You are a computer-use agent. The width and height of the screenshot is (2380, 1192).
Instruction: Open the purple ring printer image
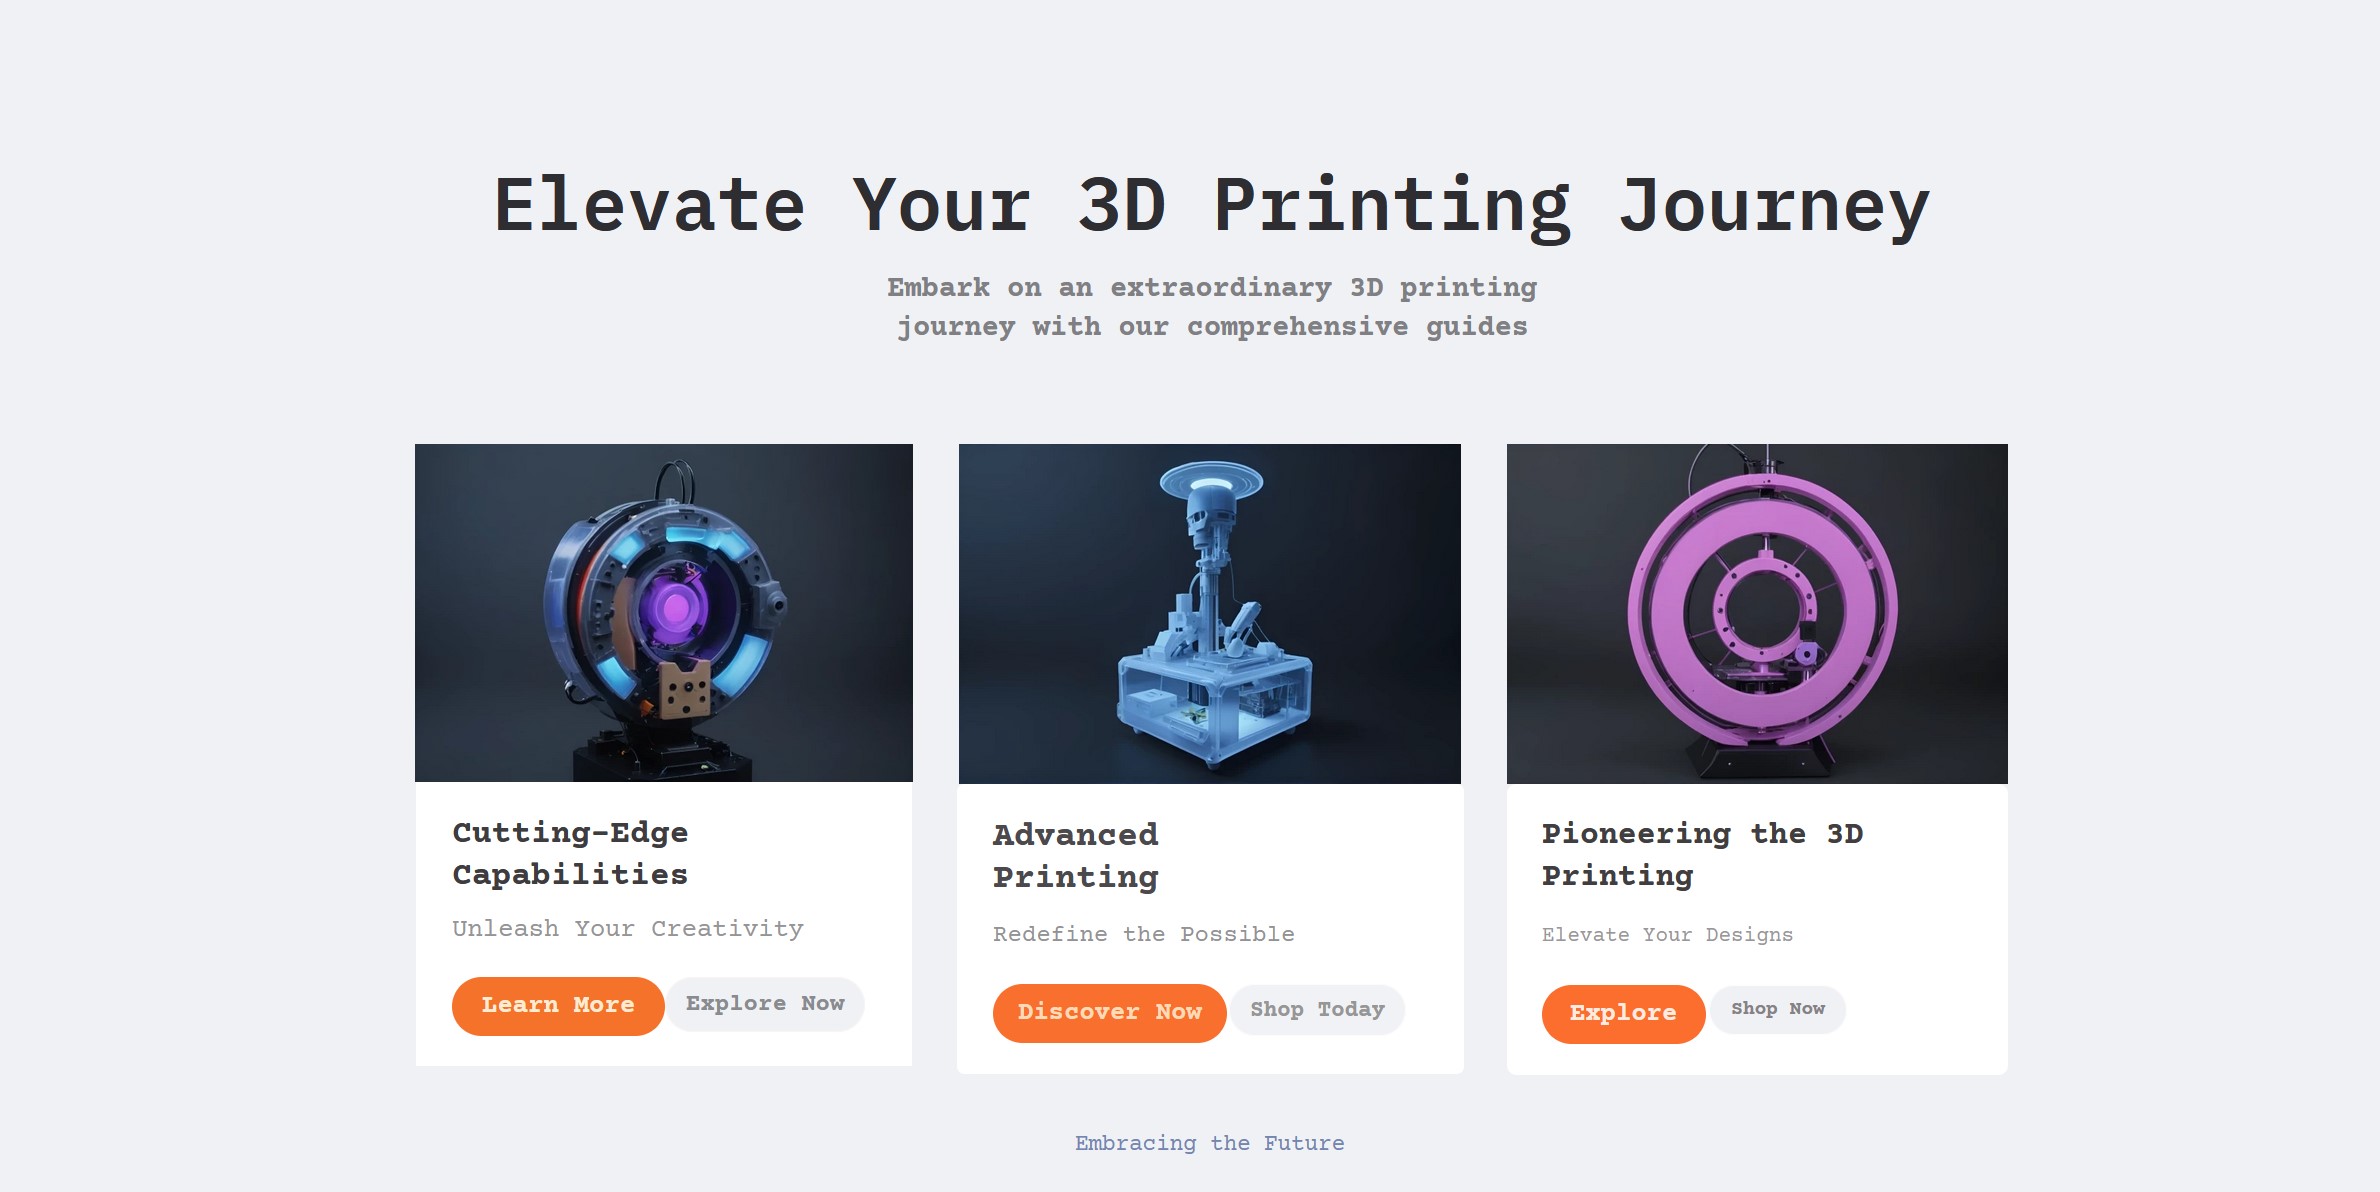(1757, 614)
